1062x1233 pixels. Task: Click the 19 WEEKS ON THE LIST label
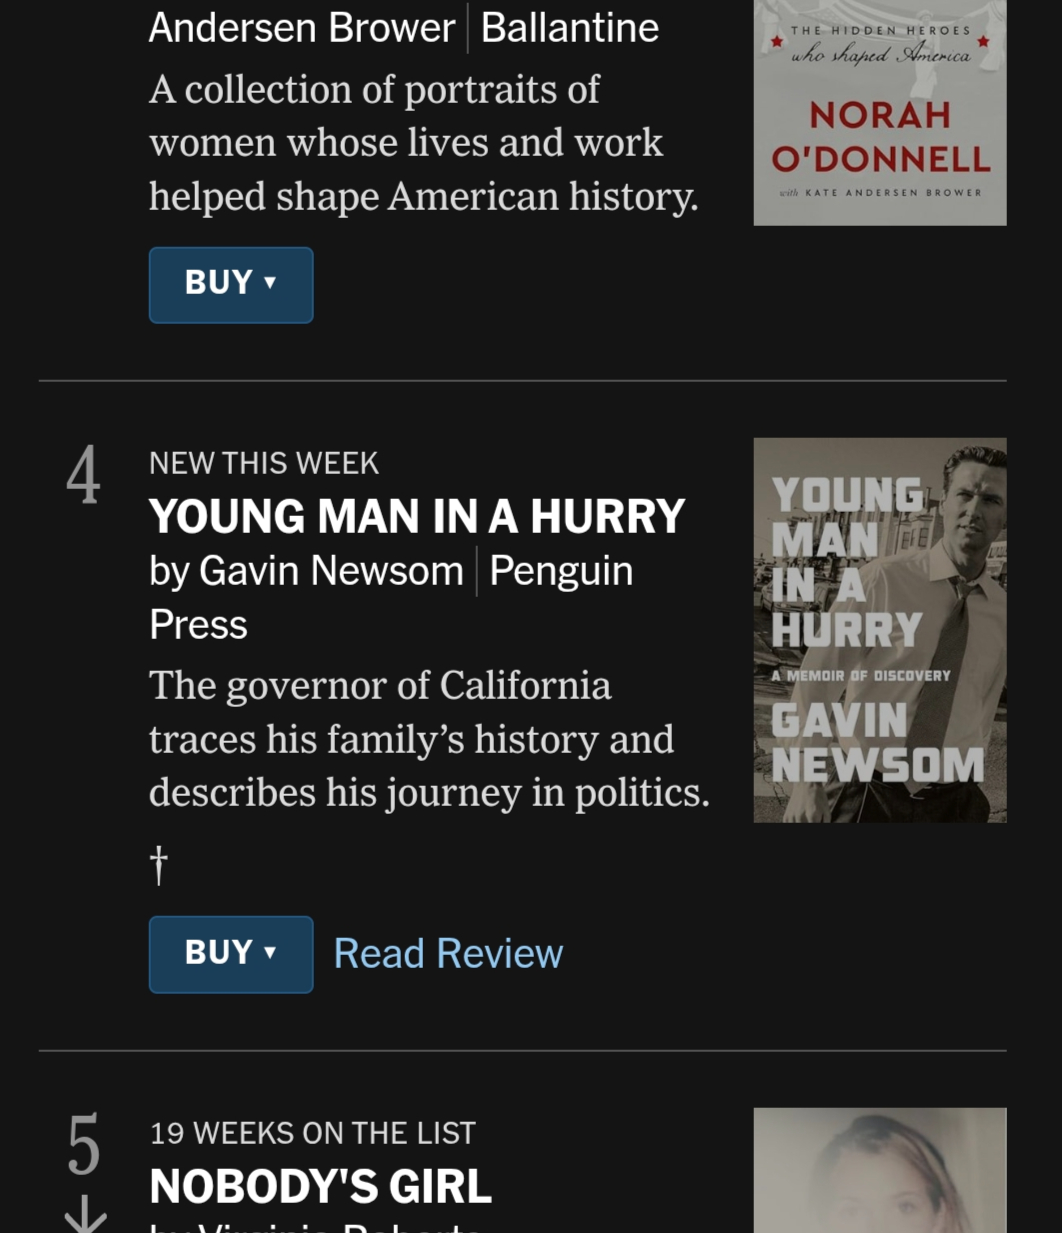coord(312,1133)
